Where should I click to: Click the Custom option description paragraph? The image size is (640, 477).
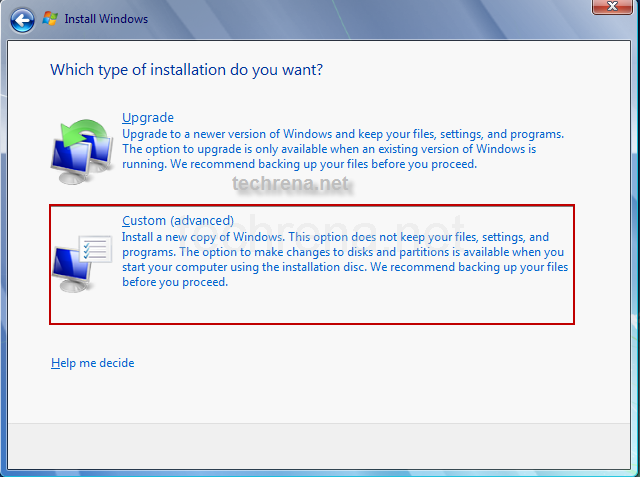345,260
